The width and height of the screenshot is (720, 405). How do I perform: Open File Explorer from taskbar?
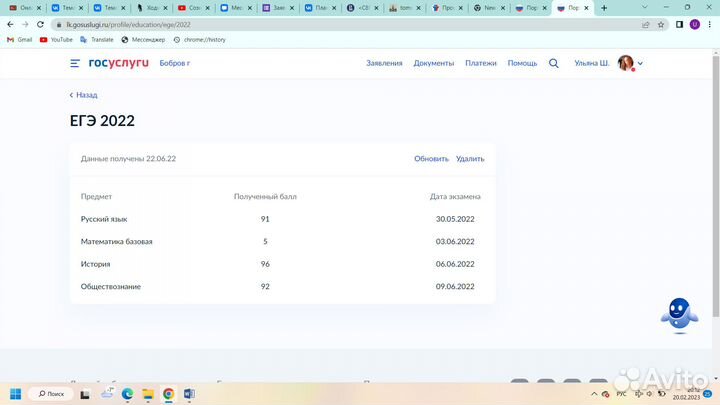point(148,394)
